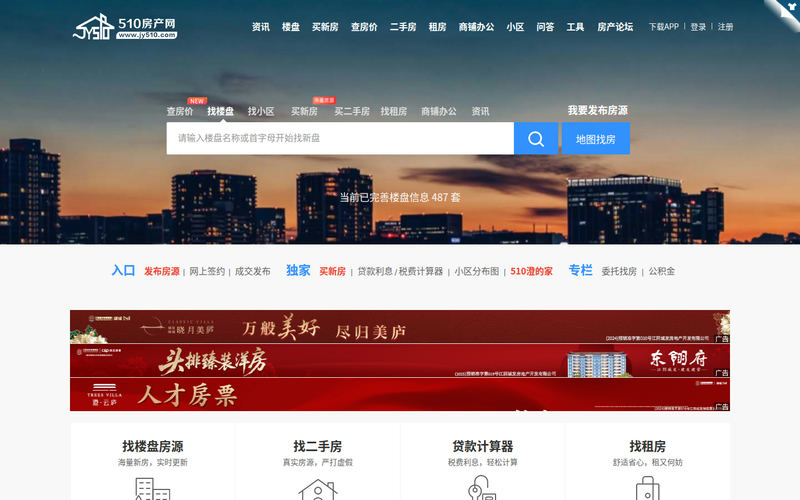The height and width of the screenshot is (500, 800).
Task: Open the 委托找房 link
Action: click(x=619, y=271)
